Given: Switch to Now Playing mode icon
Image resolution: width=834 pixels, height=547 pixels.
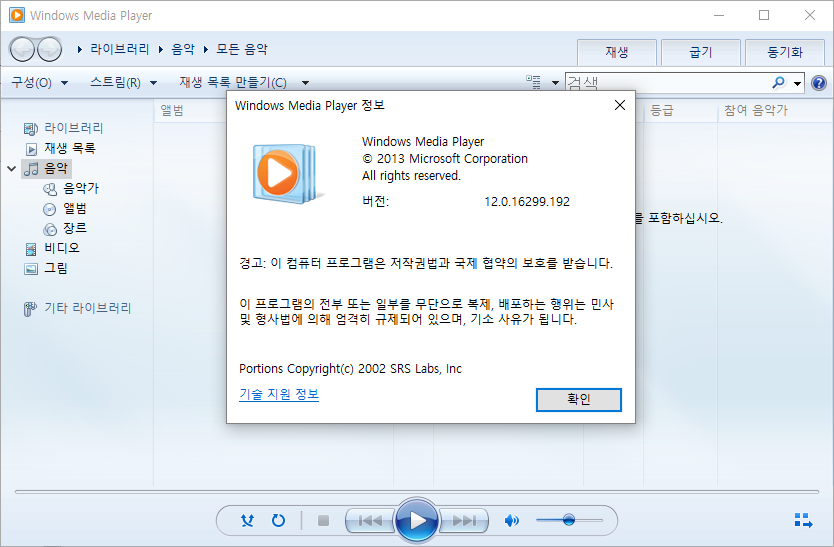Looking at the screenshot, I should (803, 520).
